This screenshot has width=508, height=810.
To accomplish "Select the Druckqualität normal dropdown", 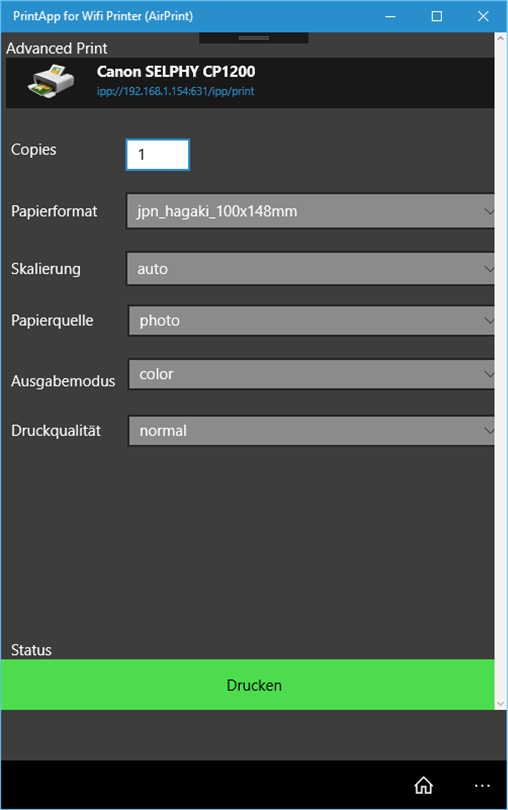I will click(x=311, y=431).
